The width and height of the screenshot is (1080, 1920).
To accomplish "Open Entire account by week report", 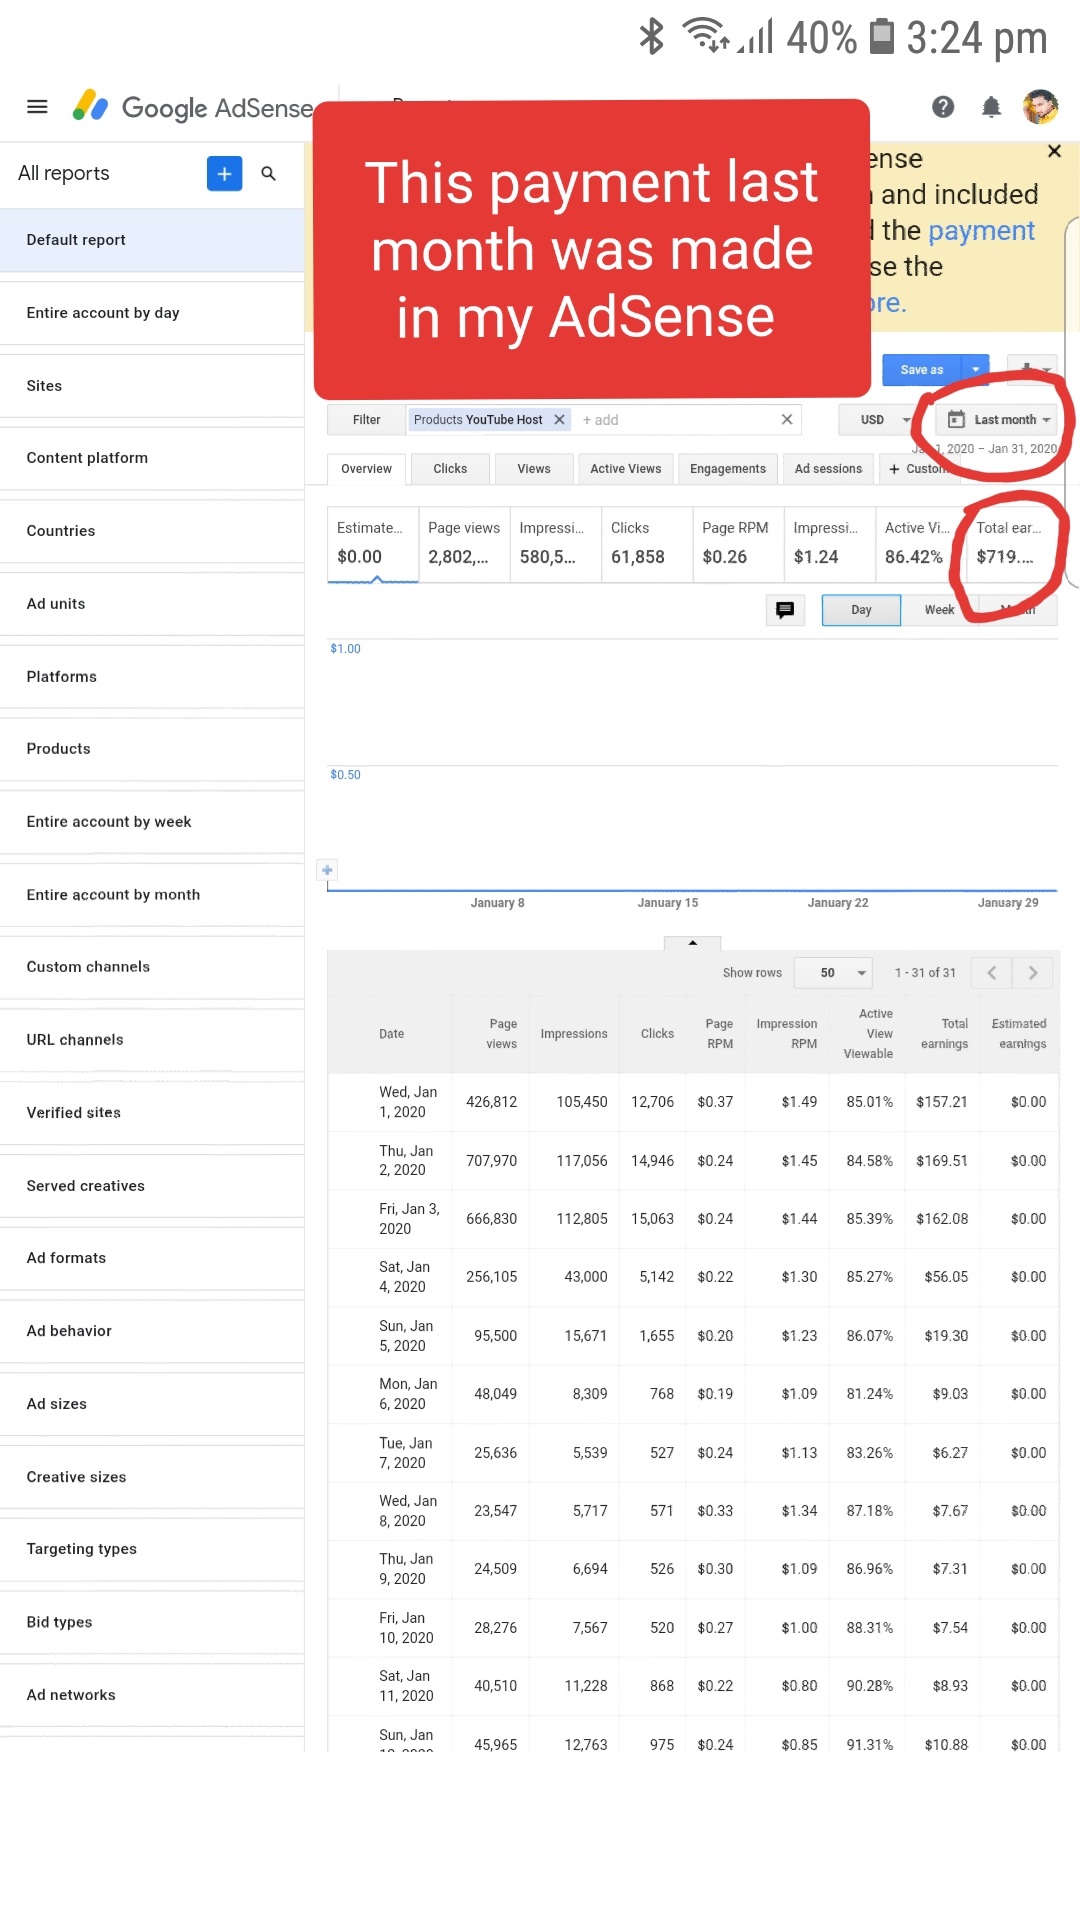I will point(152,822).
